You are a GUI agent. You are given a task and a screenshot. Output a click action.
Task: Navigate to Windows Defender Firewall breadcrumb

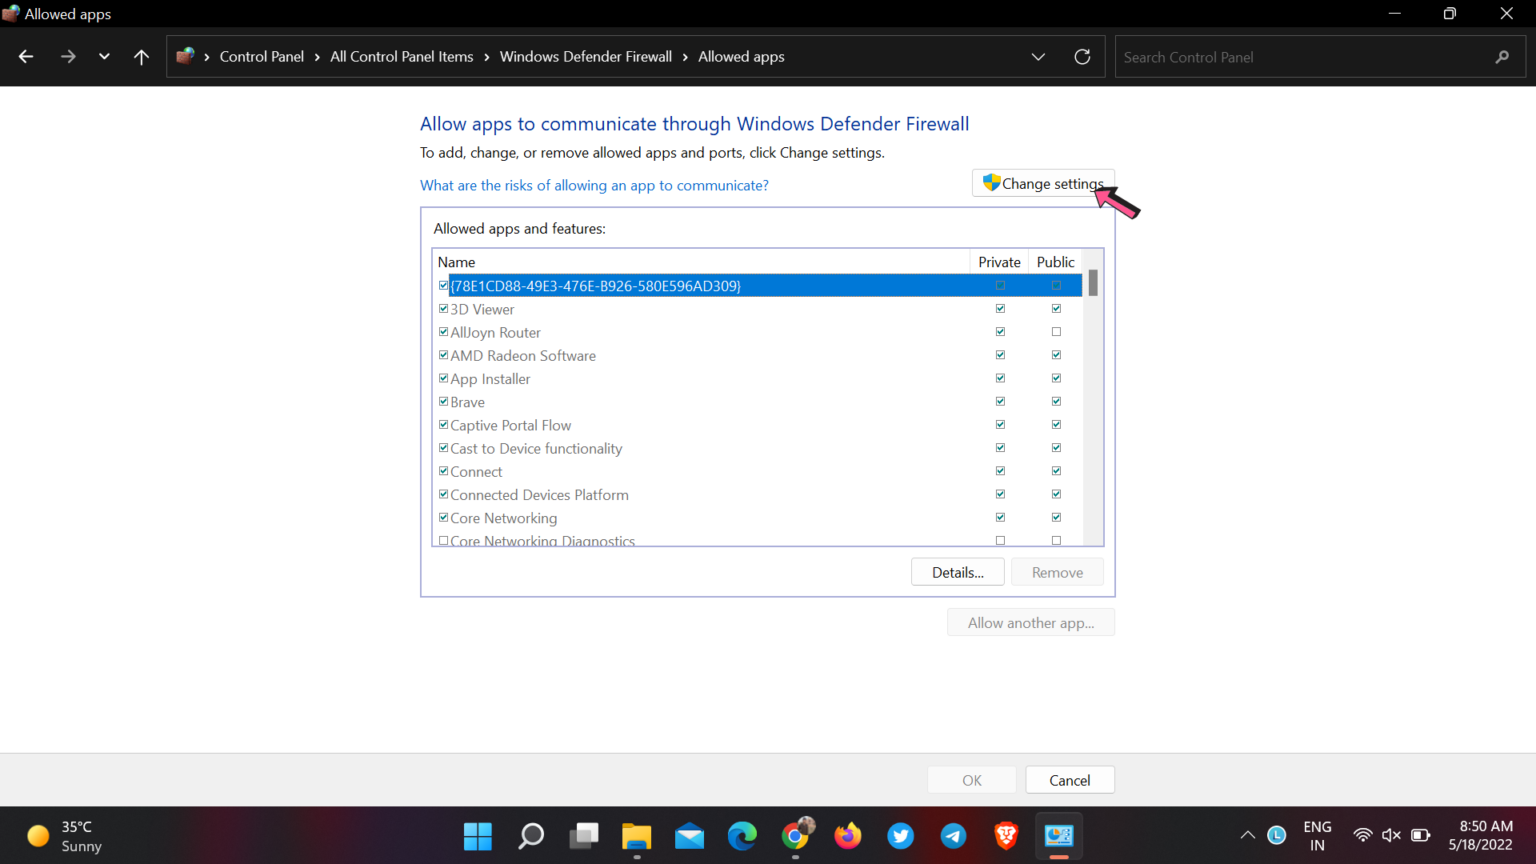586,56
